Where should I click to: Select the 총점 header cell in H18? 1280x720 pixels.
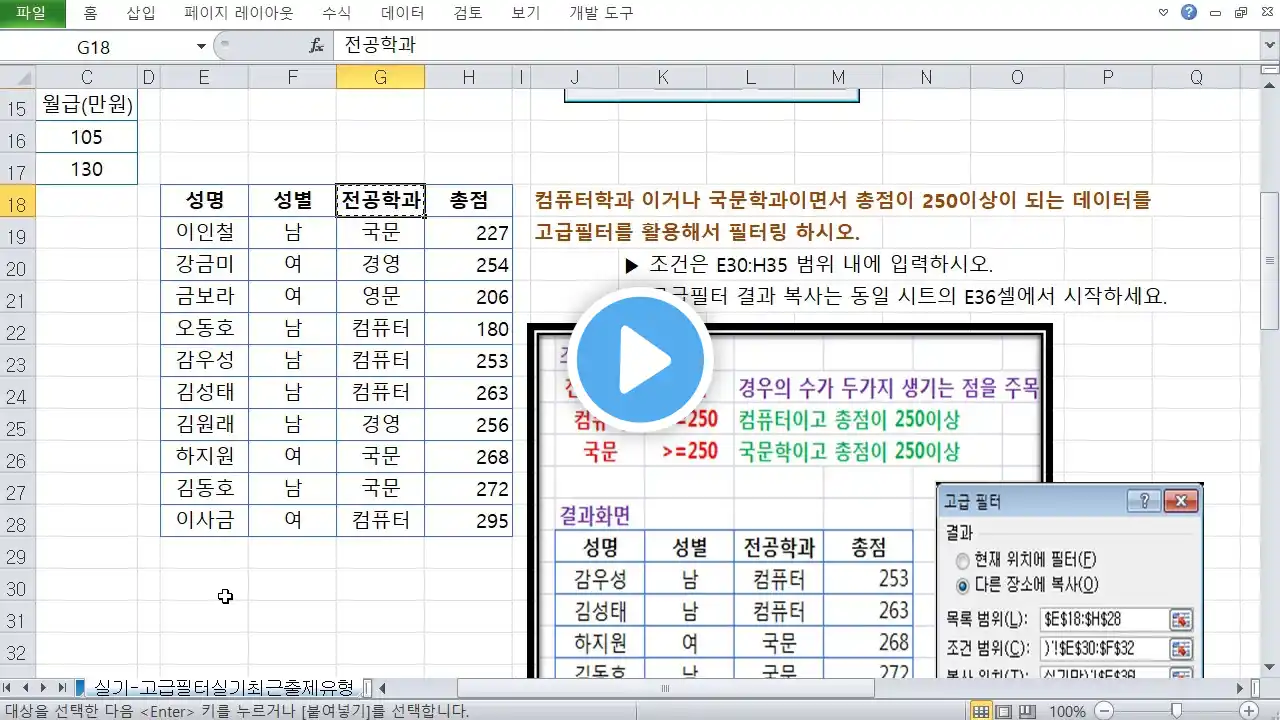click(468, 201)
